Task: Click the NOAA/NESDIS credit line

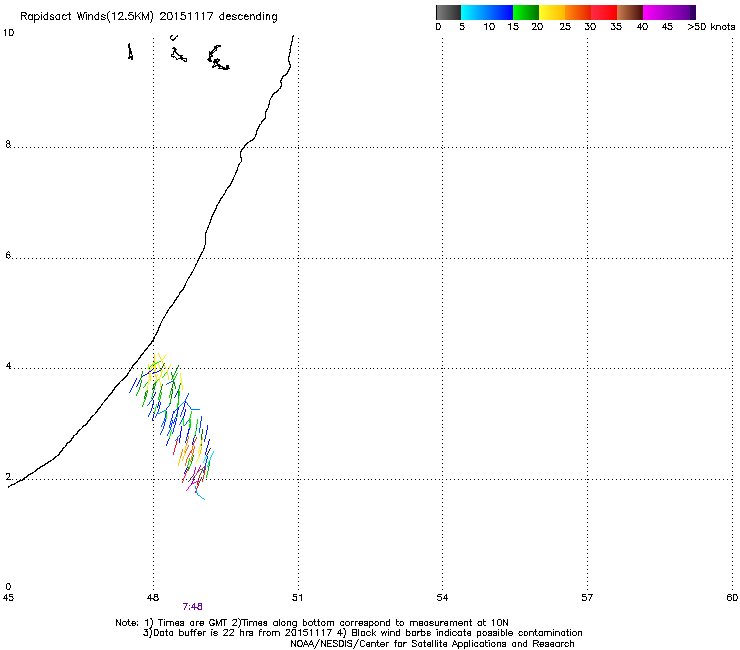Action: [x=432, y=644]
